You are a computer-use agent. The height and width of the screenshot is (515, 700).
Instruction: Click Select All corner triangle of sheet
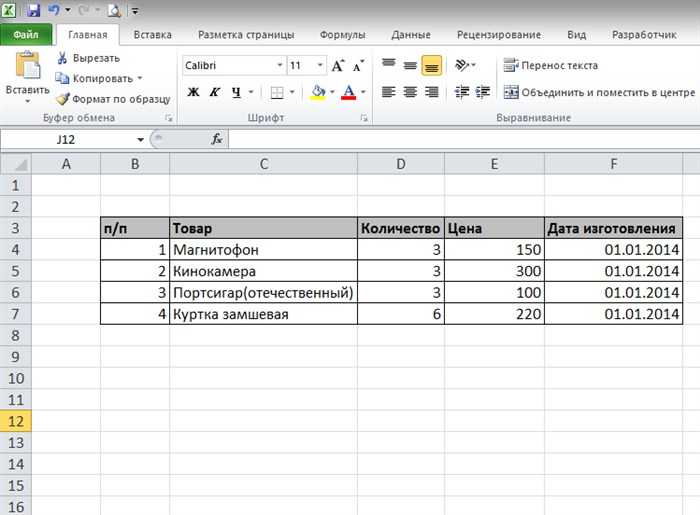pos(16,164)
